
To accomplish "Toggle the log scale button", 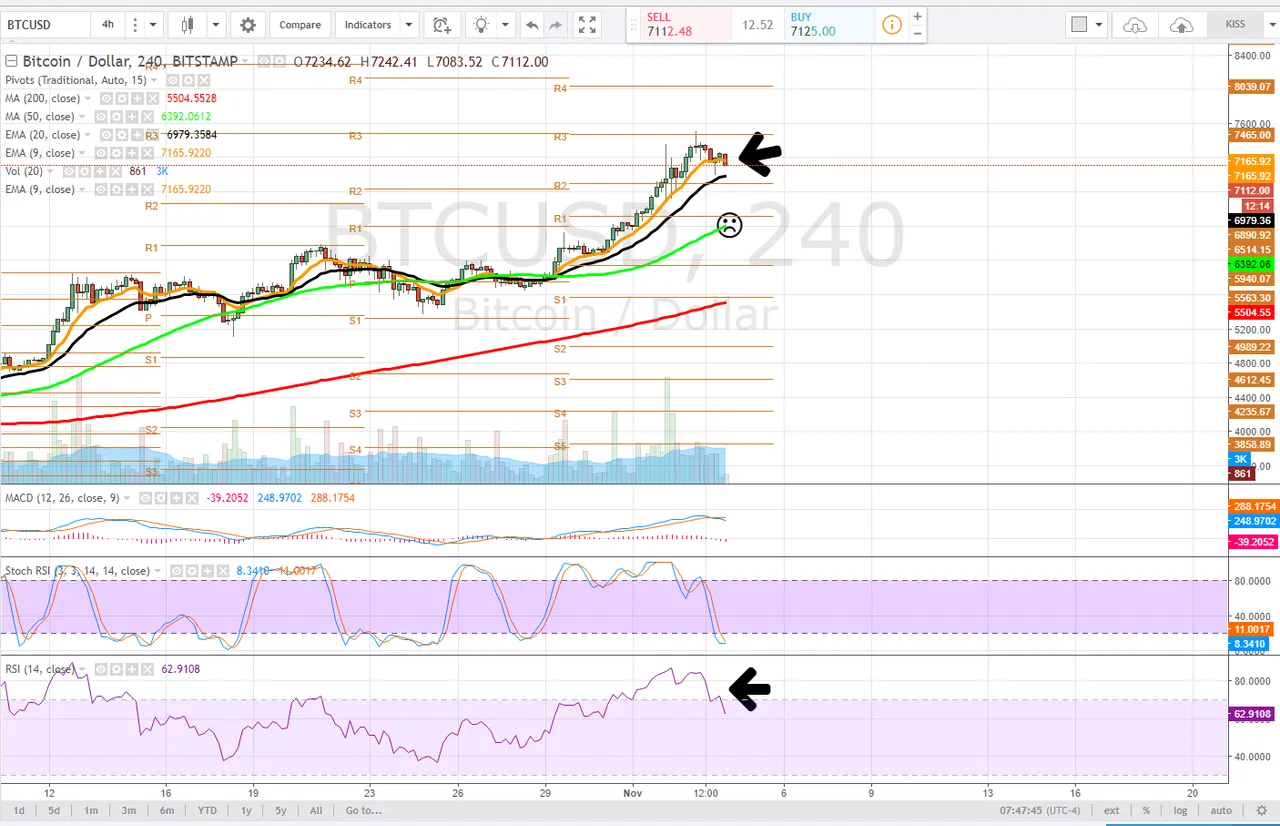I will [x=1181, y=810].
